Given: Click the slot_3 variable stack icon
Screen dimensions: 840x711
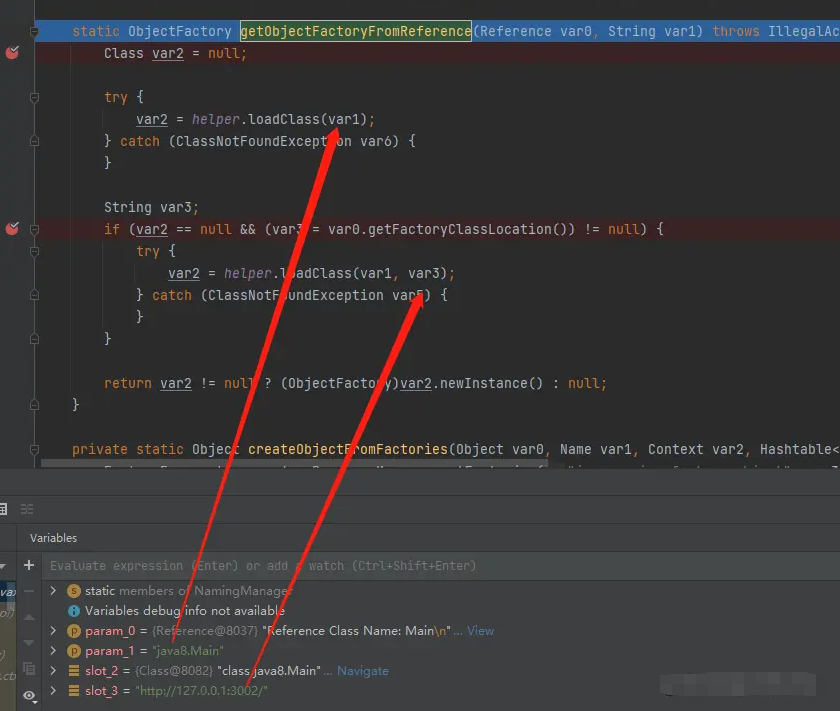Looking at the screenshot, I should point(73,691).
